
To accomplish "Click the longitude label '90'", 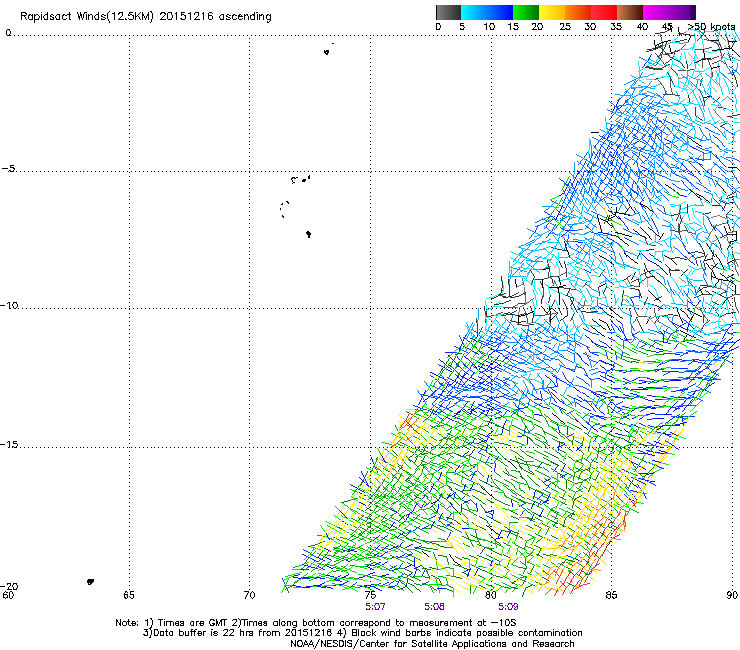I will 732,595.
